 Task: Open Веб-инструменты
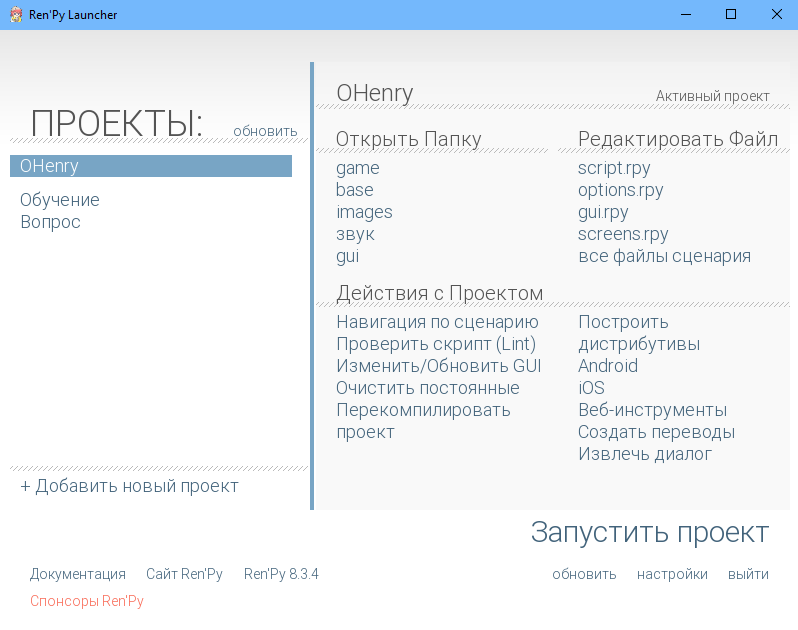pyautogui.click(x=652, y=410)
